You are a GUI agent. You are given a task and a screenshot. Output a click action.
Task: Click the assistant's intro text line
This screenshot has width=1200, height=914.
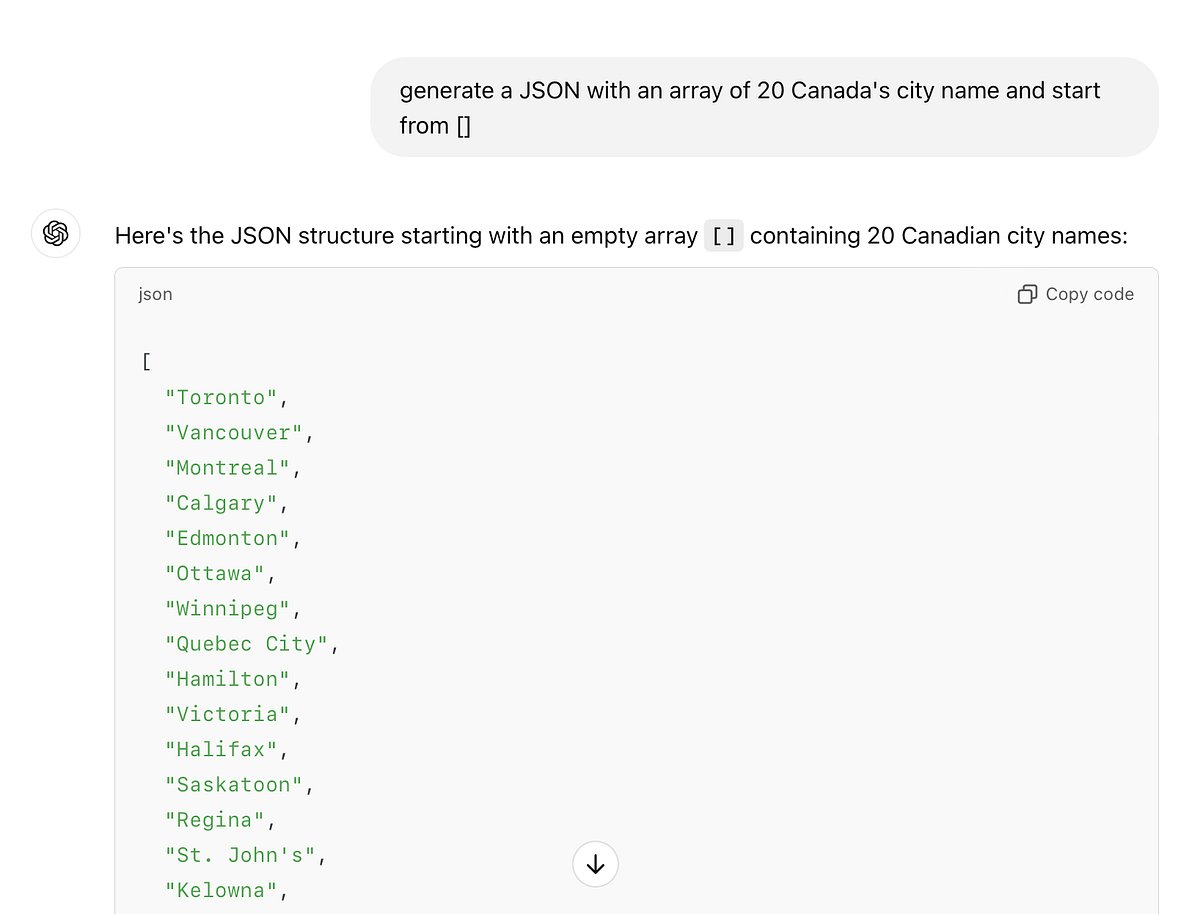[400, 235]
